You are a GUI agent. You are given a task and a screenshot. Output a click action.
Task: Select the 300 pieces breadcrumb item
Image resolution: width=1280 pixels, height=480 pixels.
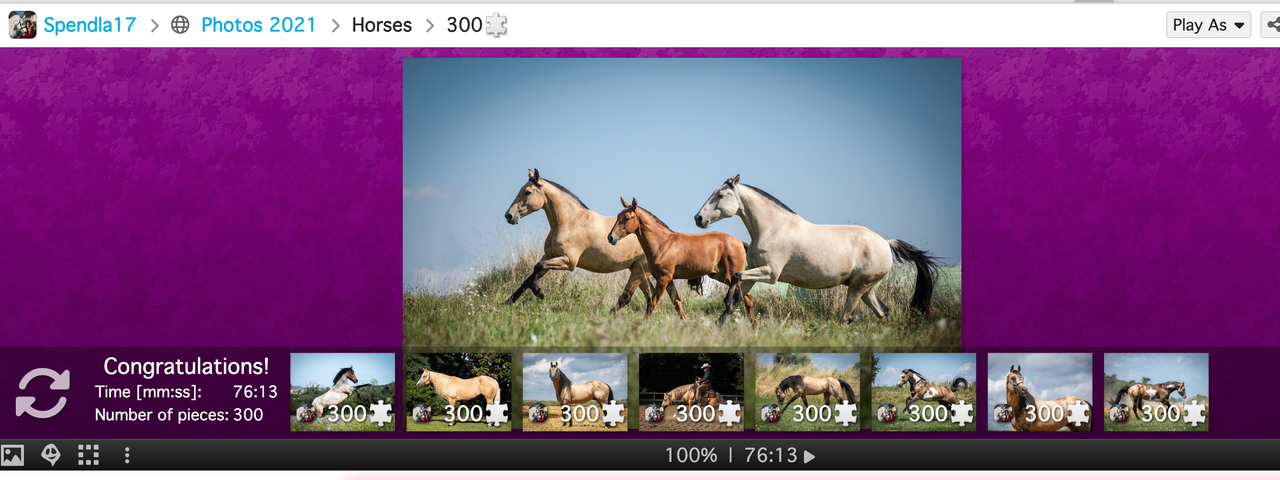pos(477,25)
